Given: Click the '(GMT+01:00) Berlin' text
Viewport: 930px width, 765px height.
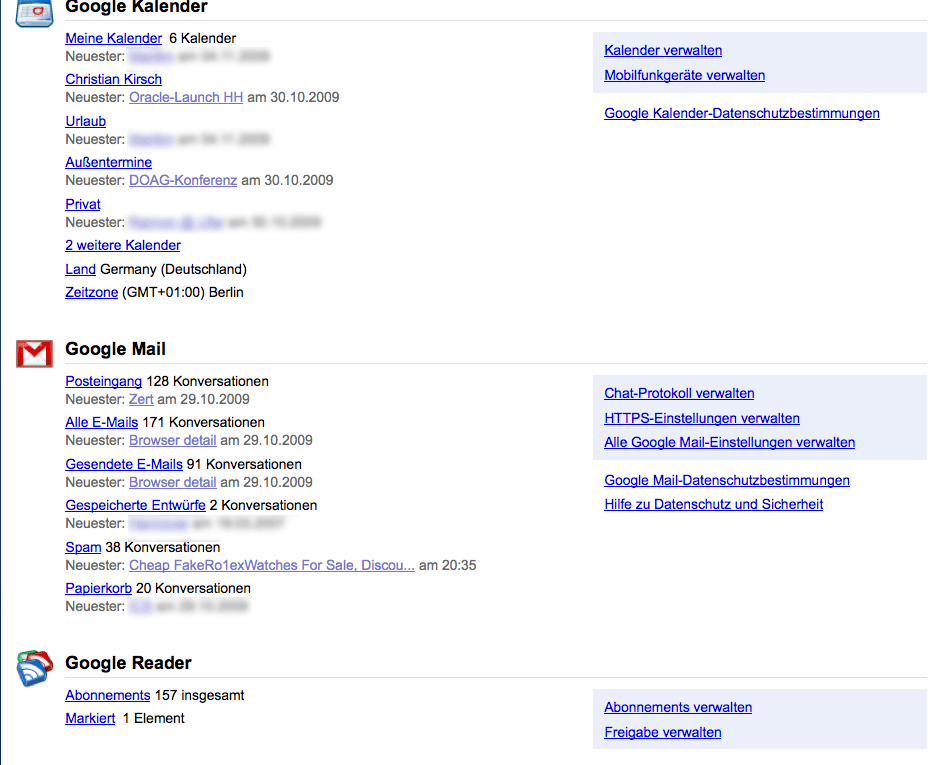Looking at the screenshot, I should pos(183,292).
